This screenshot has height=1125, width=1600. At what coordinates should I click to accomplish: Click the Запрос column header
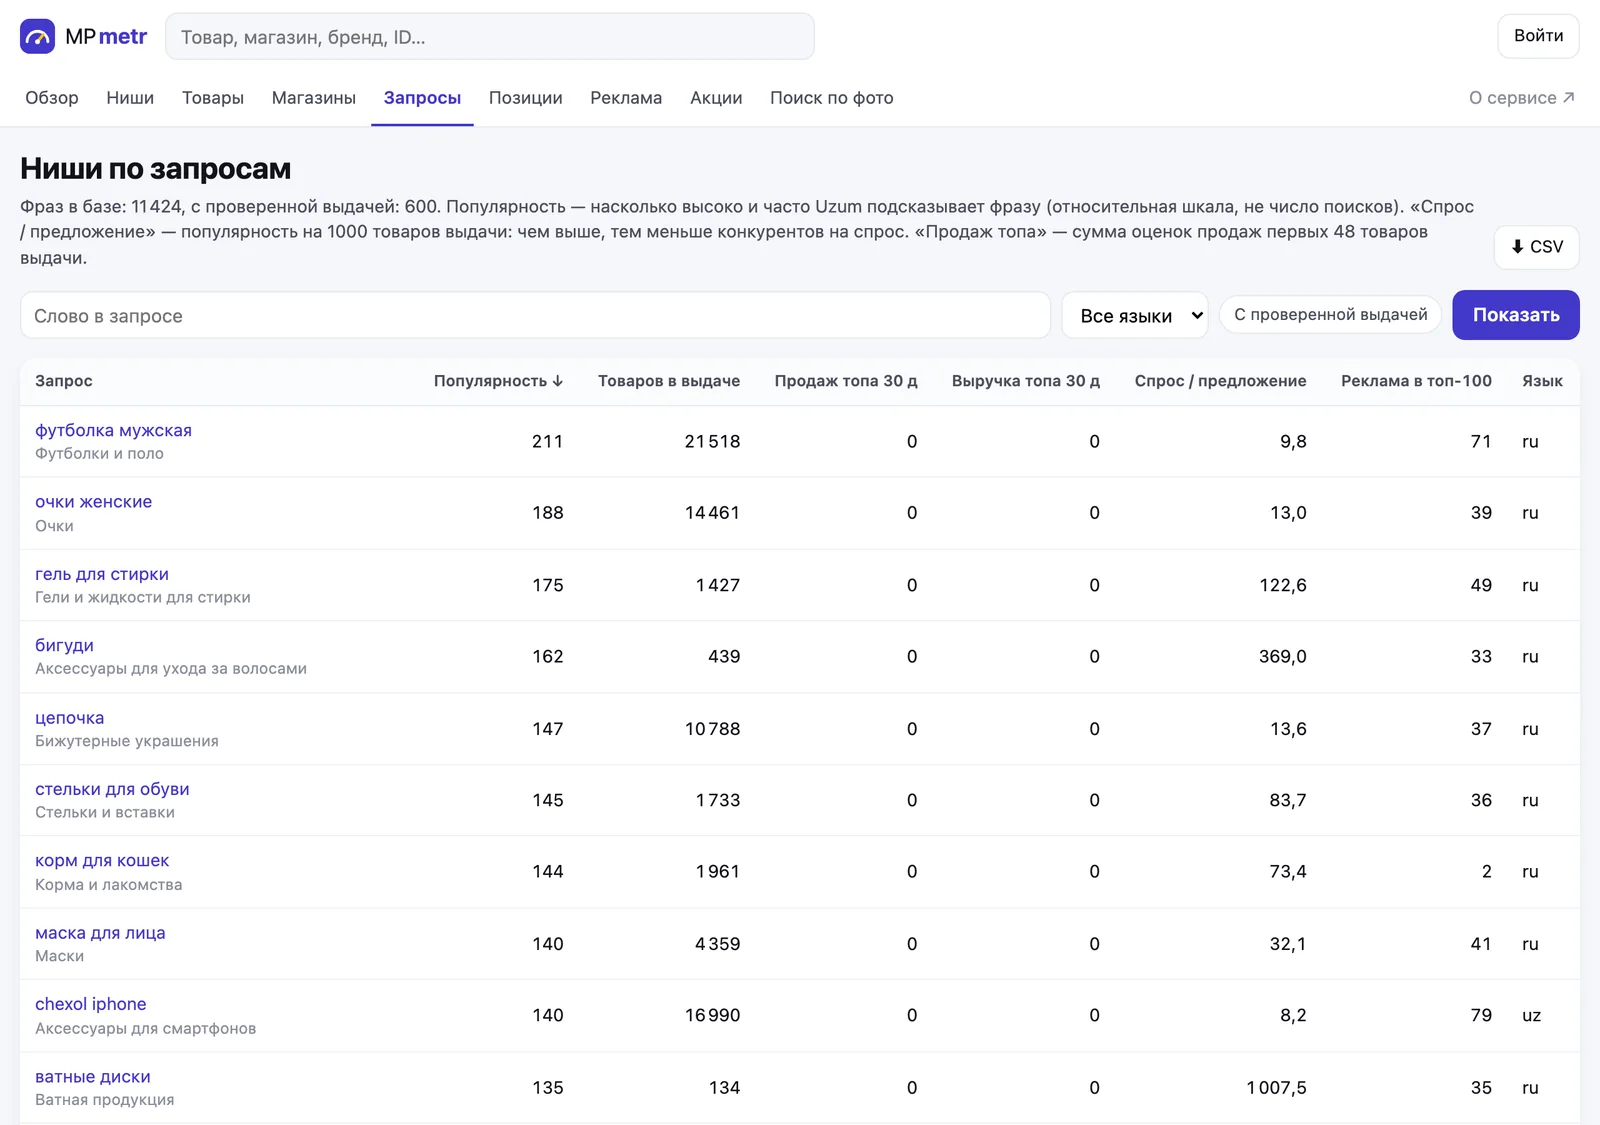64,381
